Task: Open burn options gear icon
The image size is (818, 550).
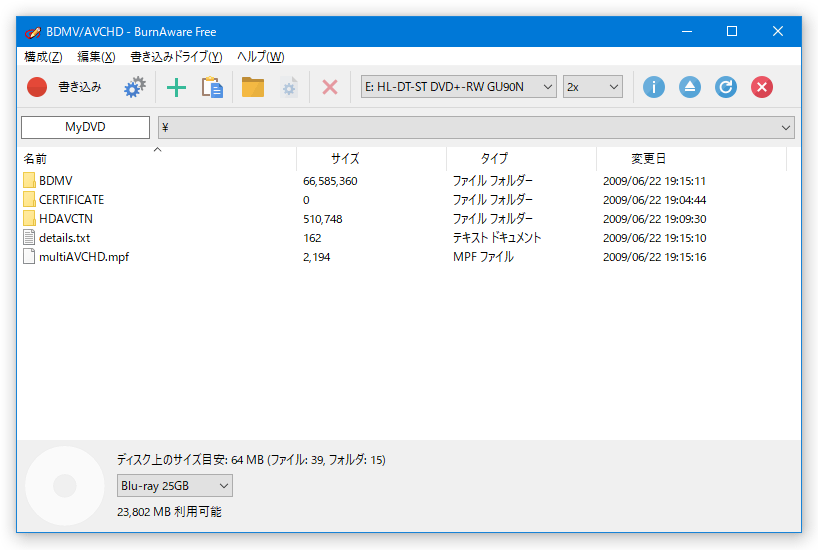Action: coord(135,87)
